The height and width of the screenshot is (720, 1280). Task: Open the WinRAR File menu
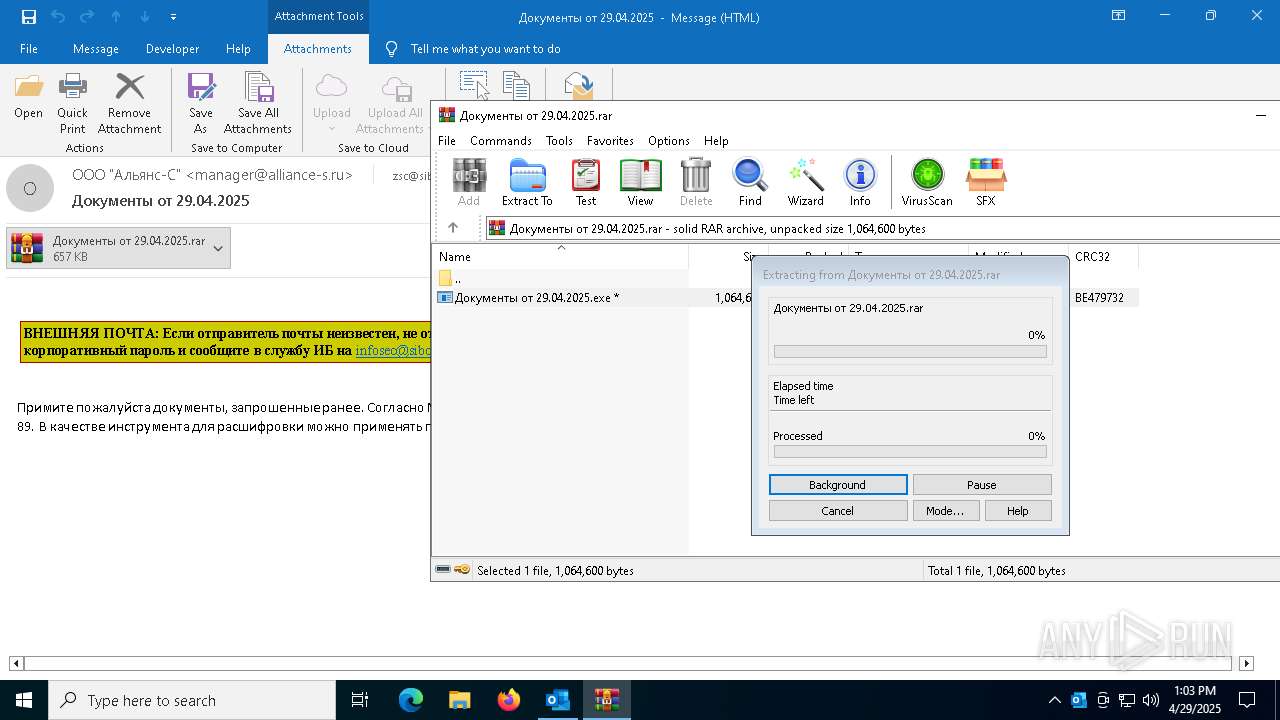pos(447,141)
